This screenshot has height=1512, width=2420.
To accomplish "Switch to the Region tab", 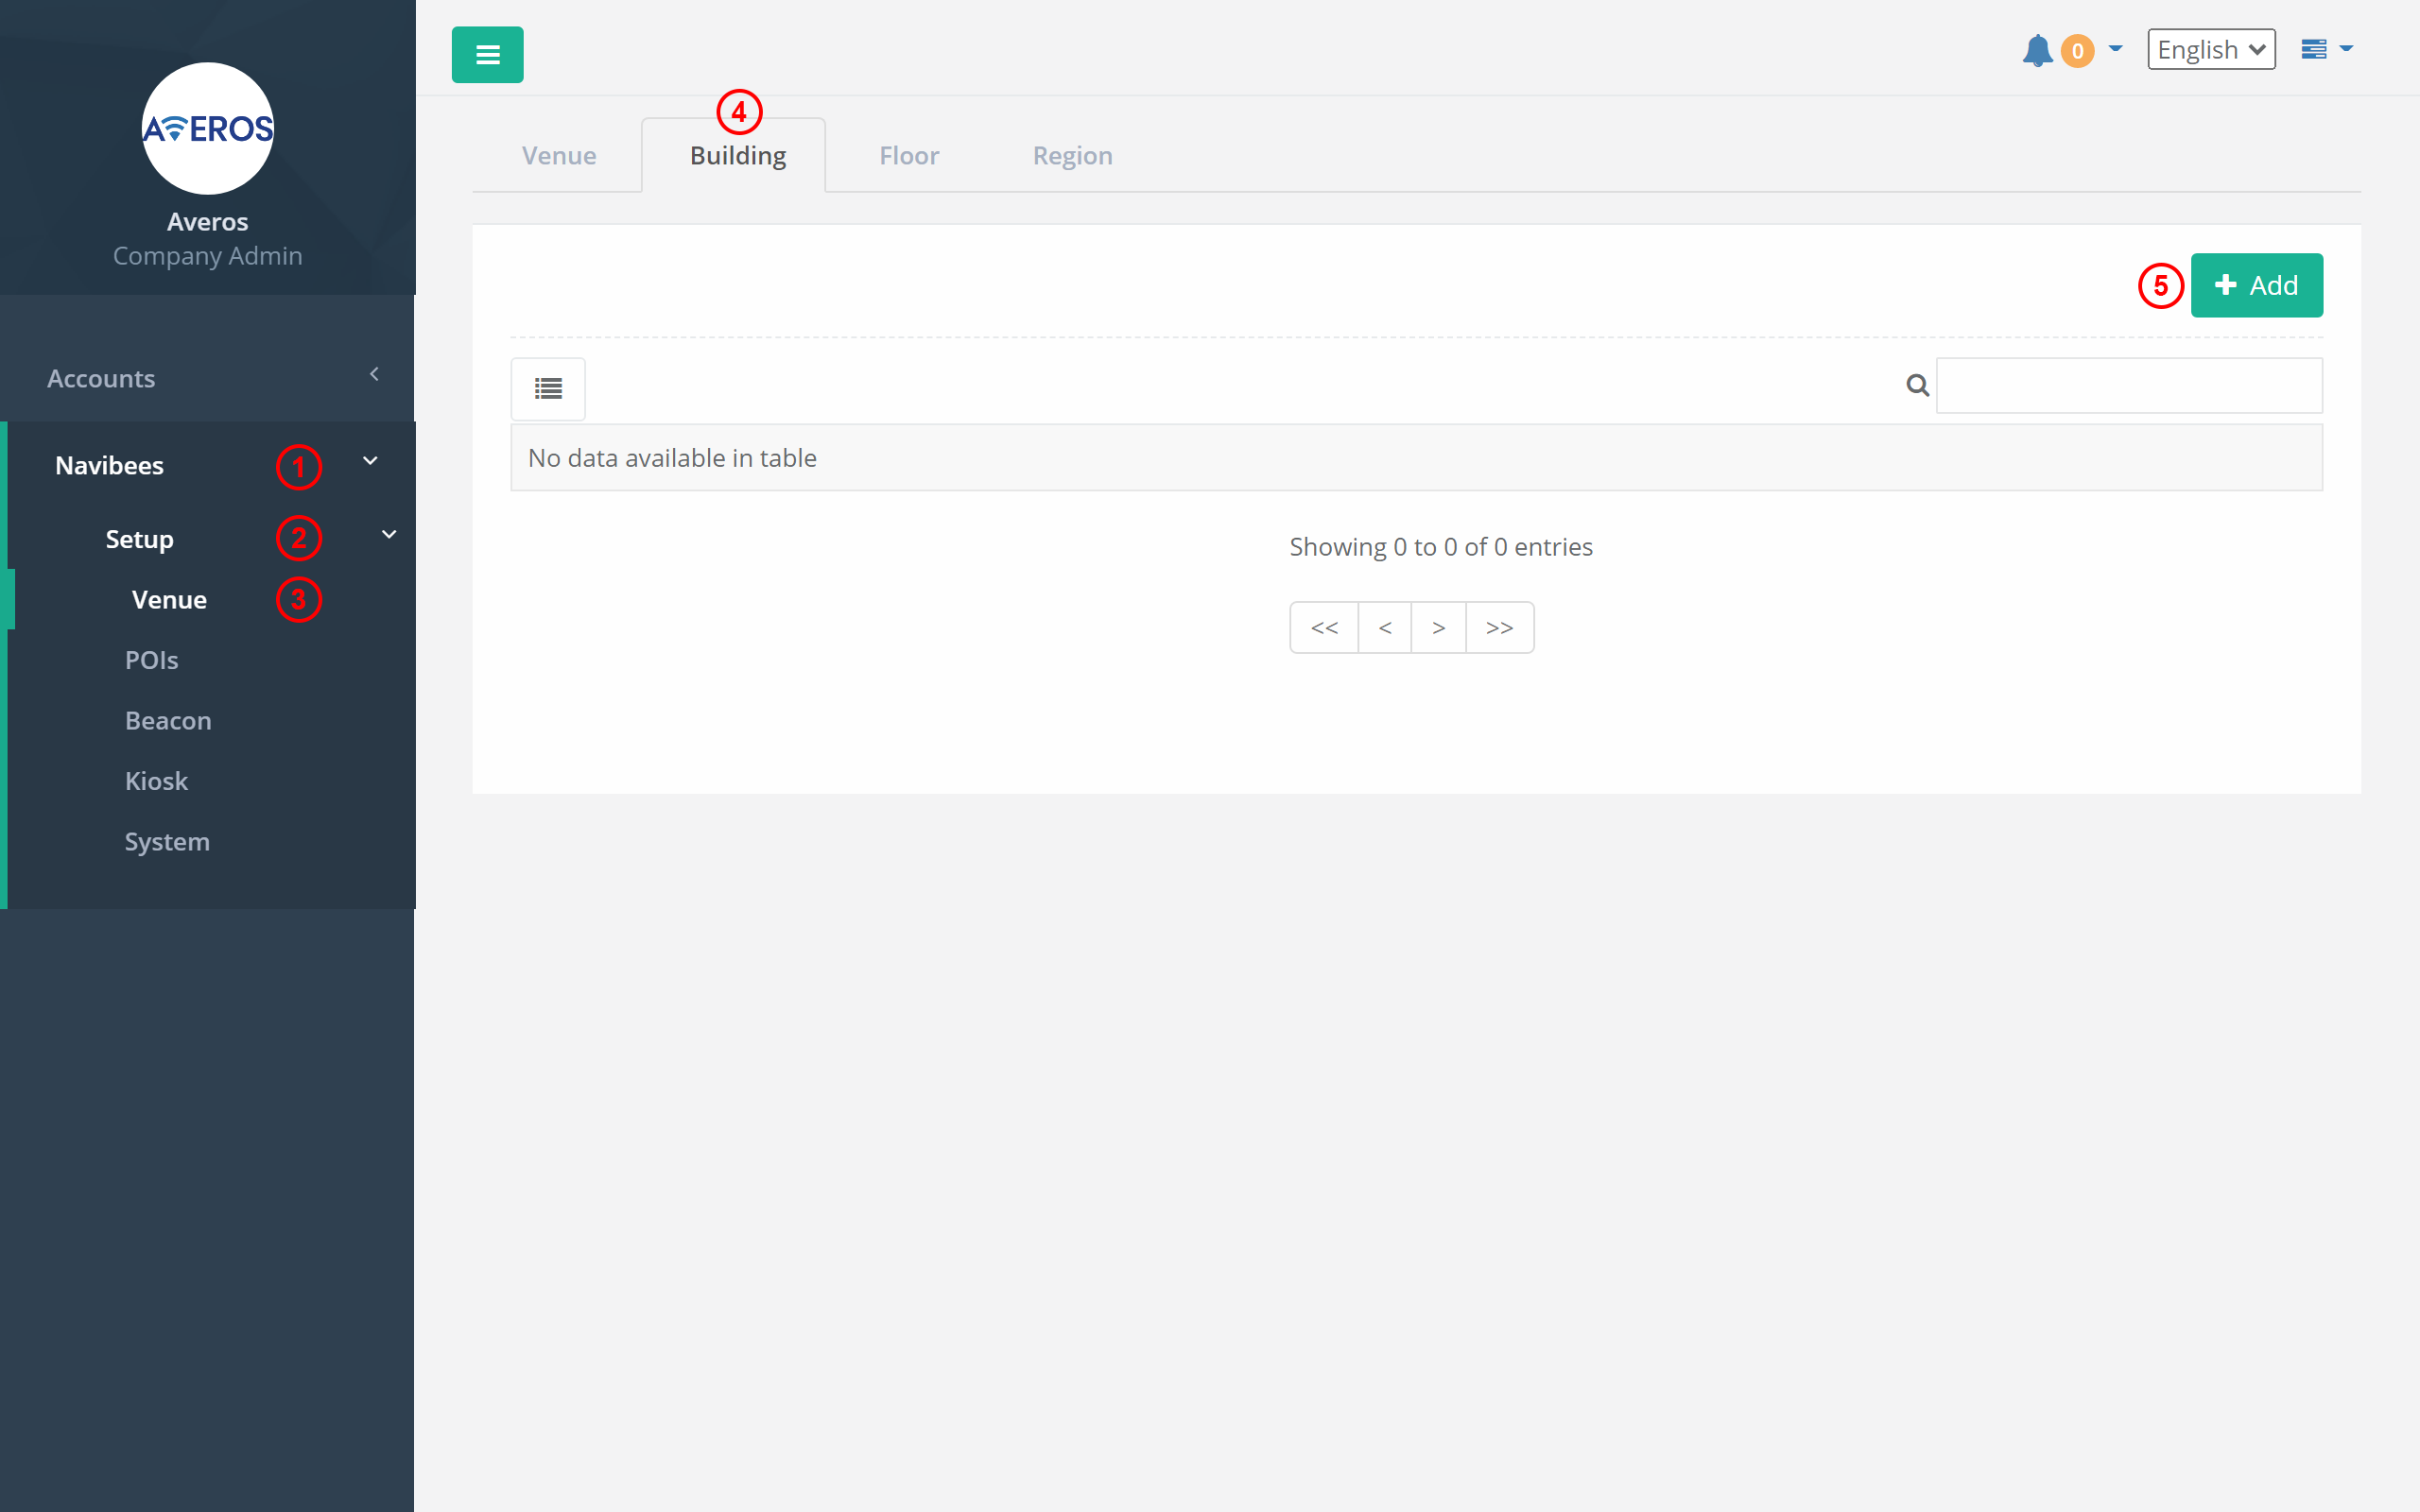I will (x=1072, y=156).
